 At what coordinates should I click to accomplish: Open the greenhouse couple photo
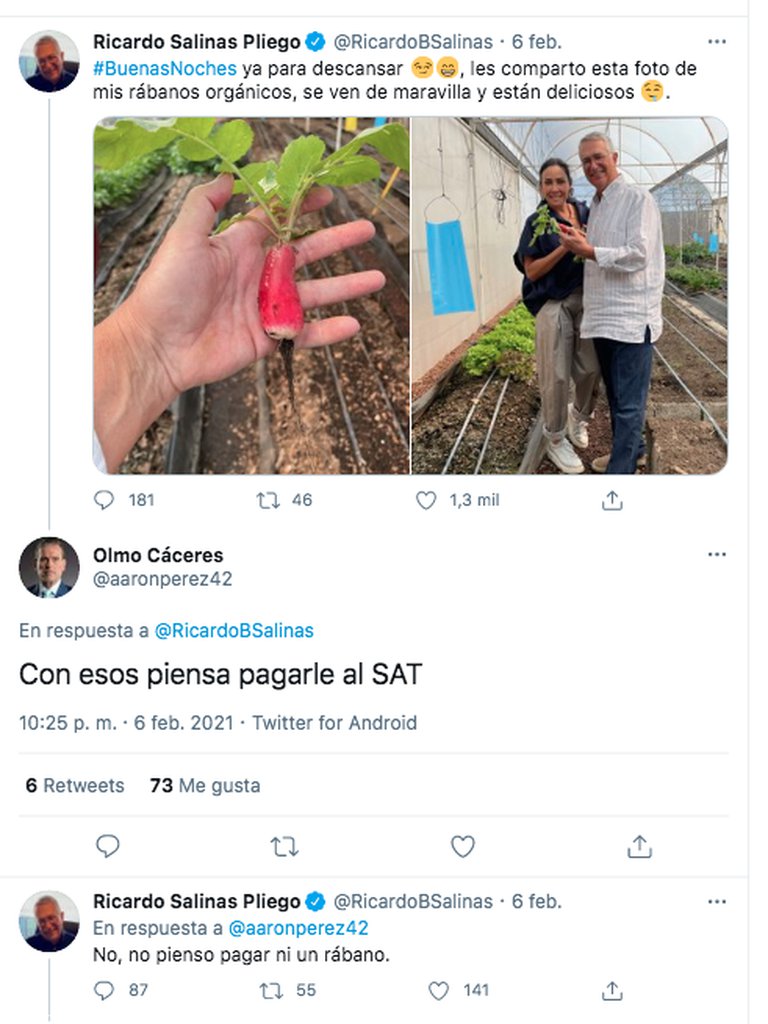pos(570,296)
